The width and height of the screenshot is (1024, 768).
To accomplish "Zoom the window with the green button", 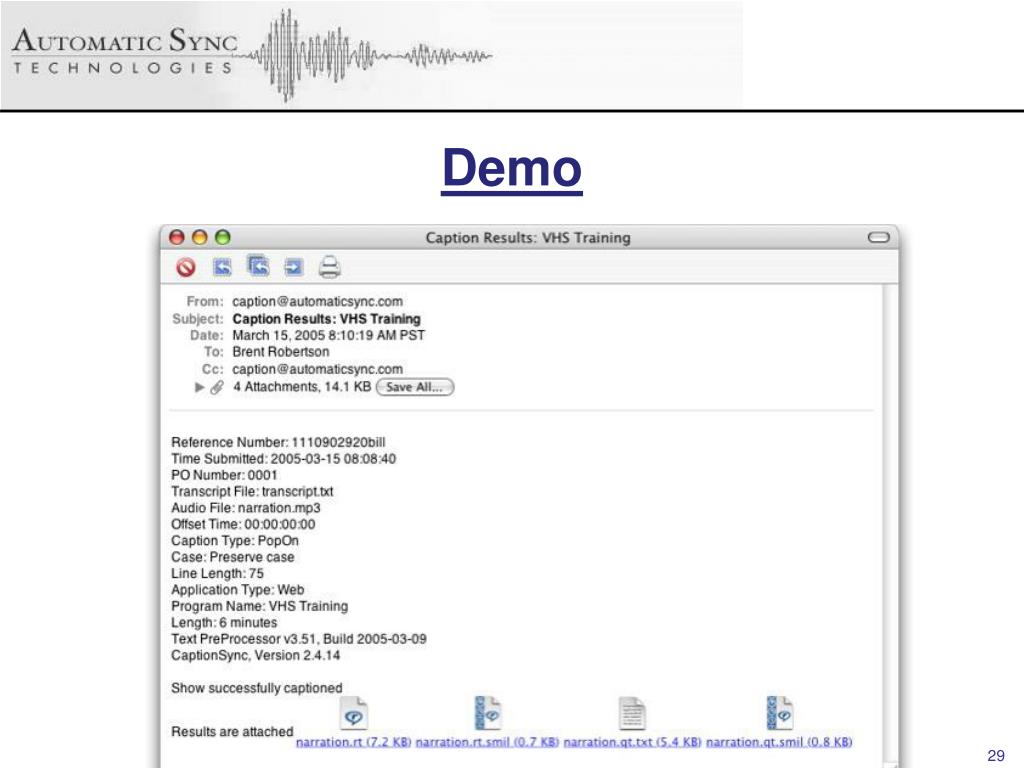I will pyautogui.click(x=223, y=237).
